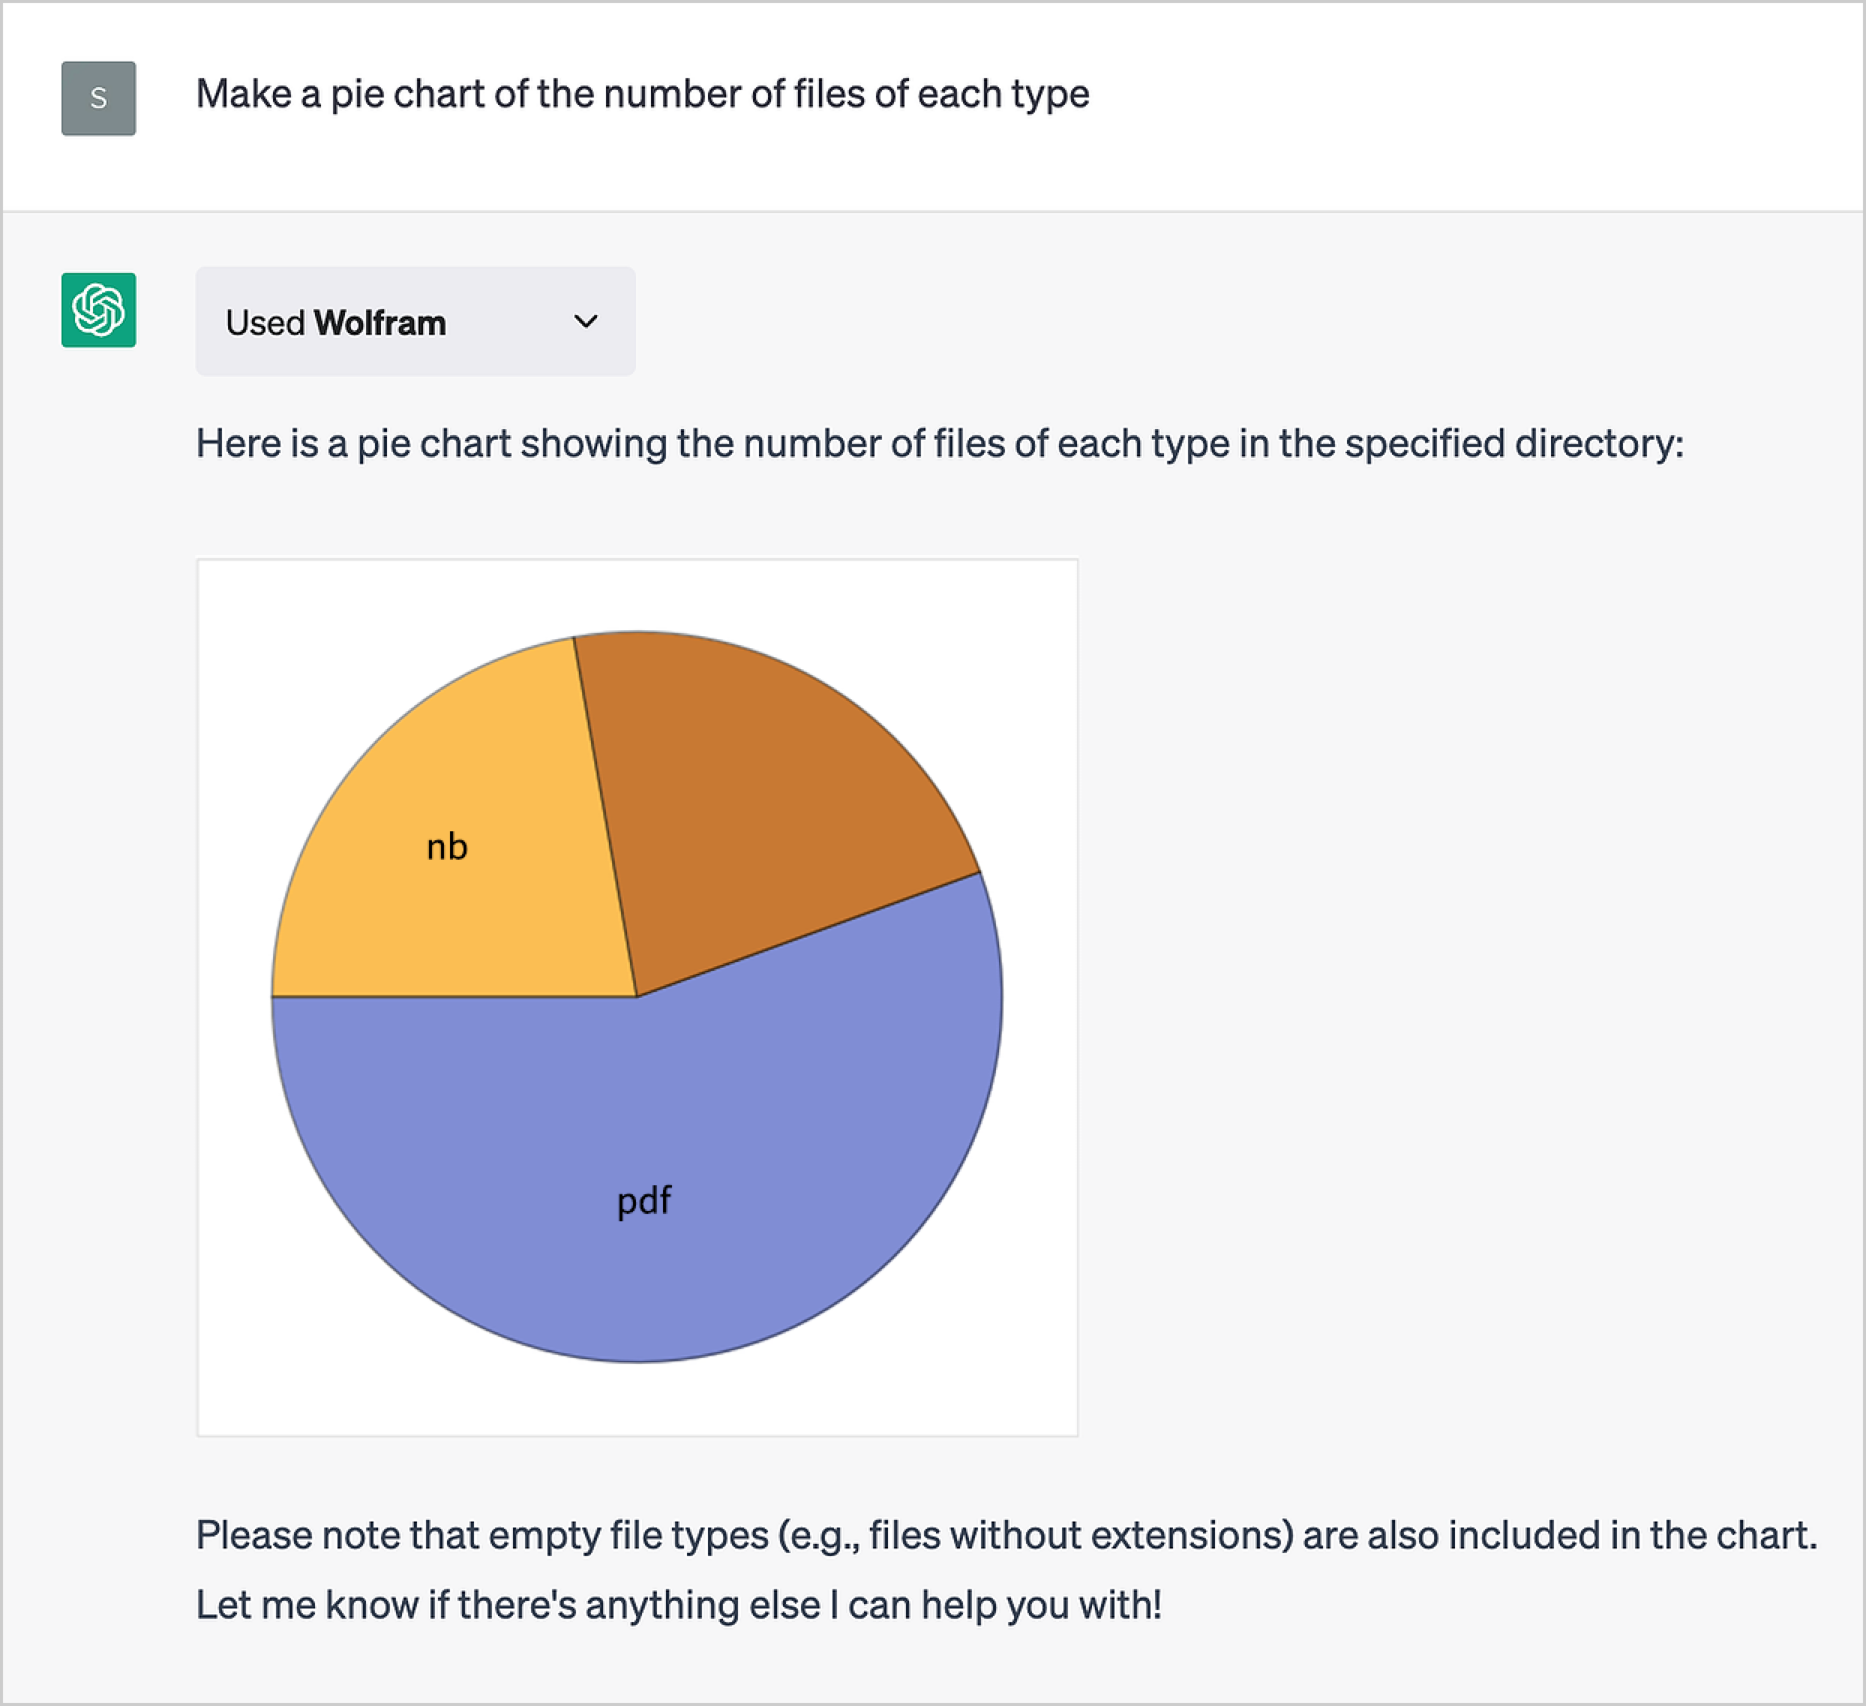Click the nb label in chart

(447, 847)
